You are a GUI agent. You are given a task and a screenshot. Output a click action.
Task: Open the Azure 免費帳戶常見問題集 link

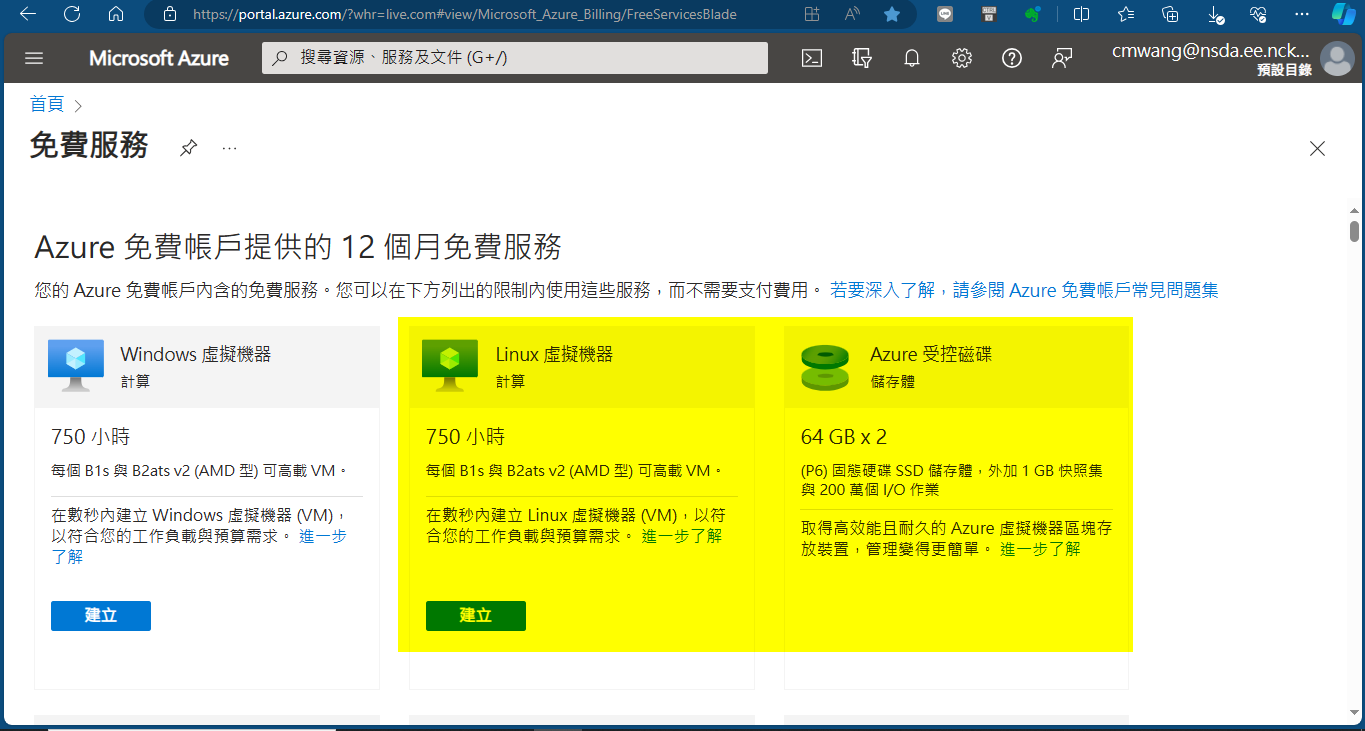click(1024, 290)
